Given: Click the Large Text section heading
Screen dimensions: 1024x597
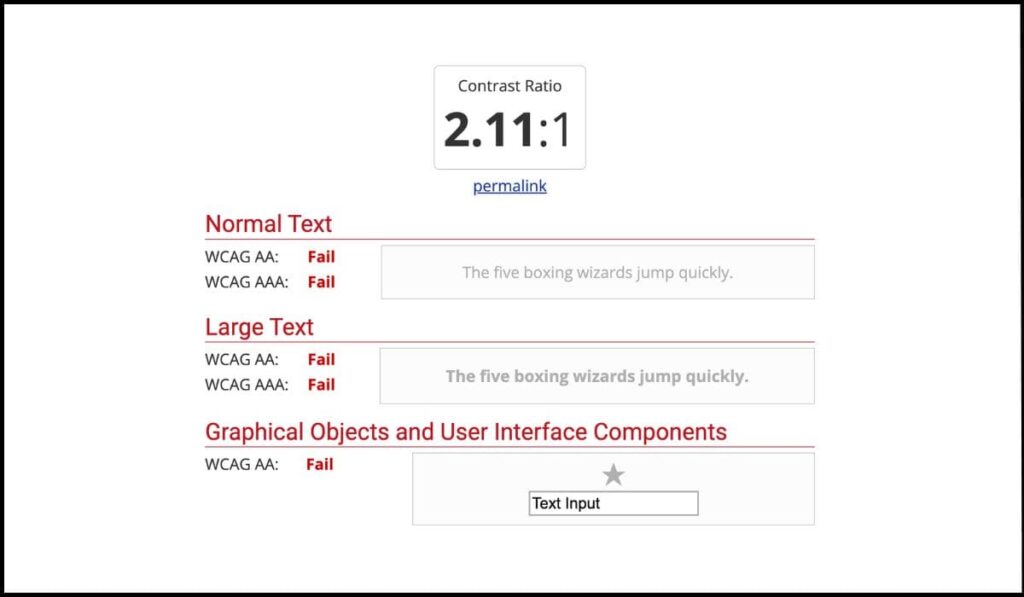Looking at the screenshot, I should point(259,327).
